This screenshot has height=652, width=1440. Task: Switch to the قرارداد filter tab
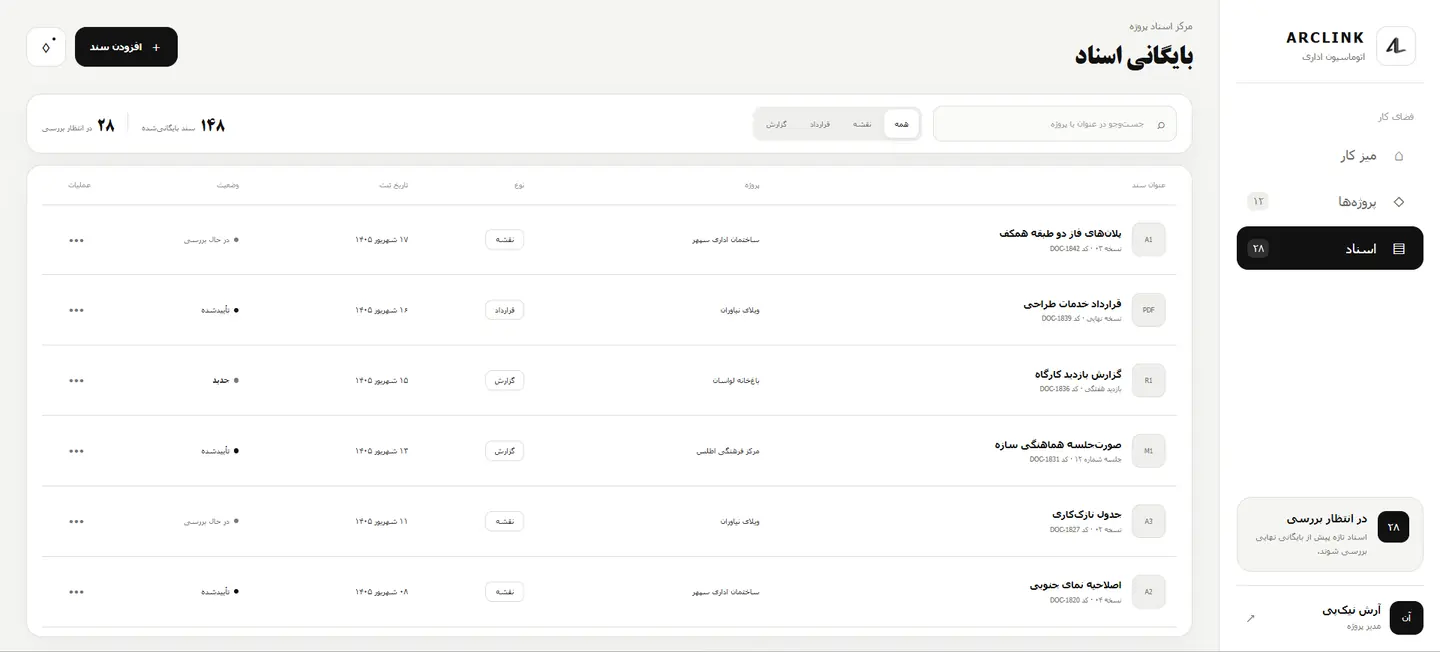click(x=820, y=124)
